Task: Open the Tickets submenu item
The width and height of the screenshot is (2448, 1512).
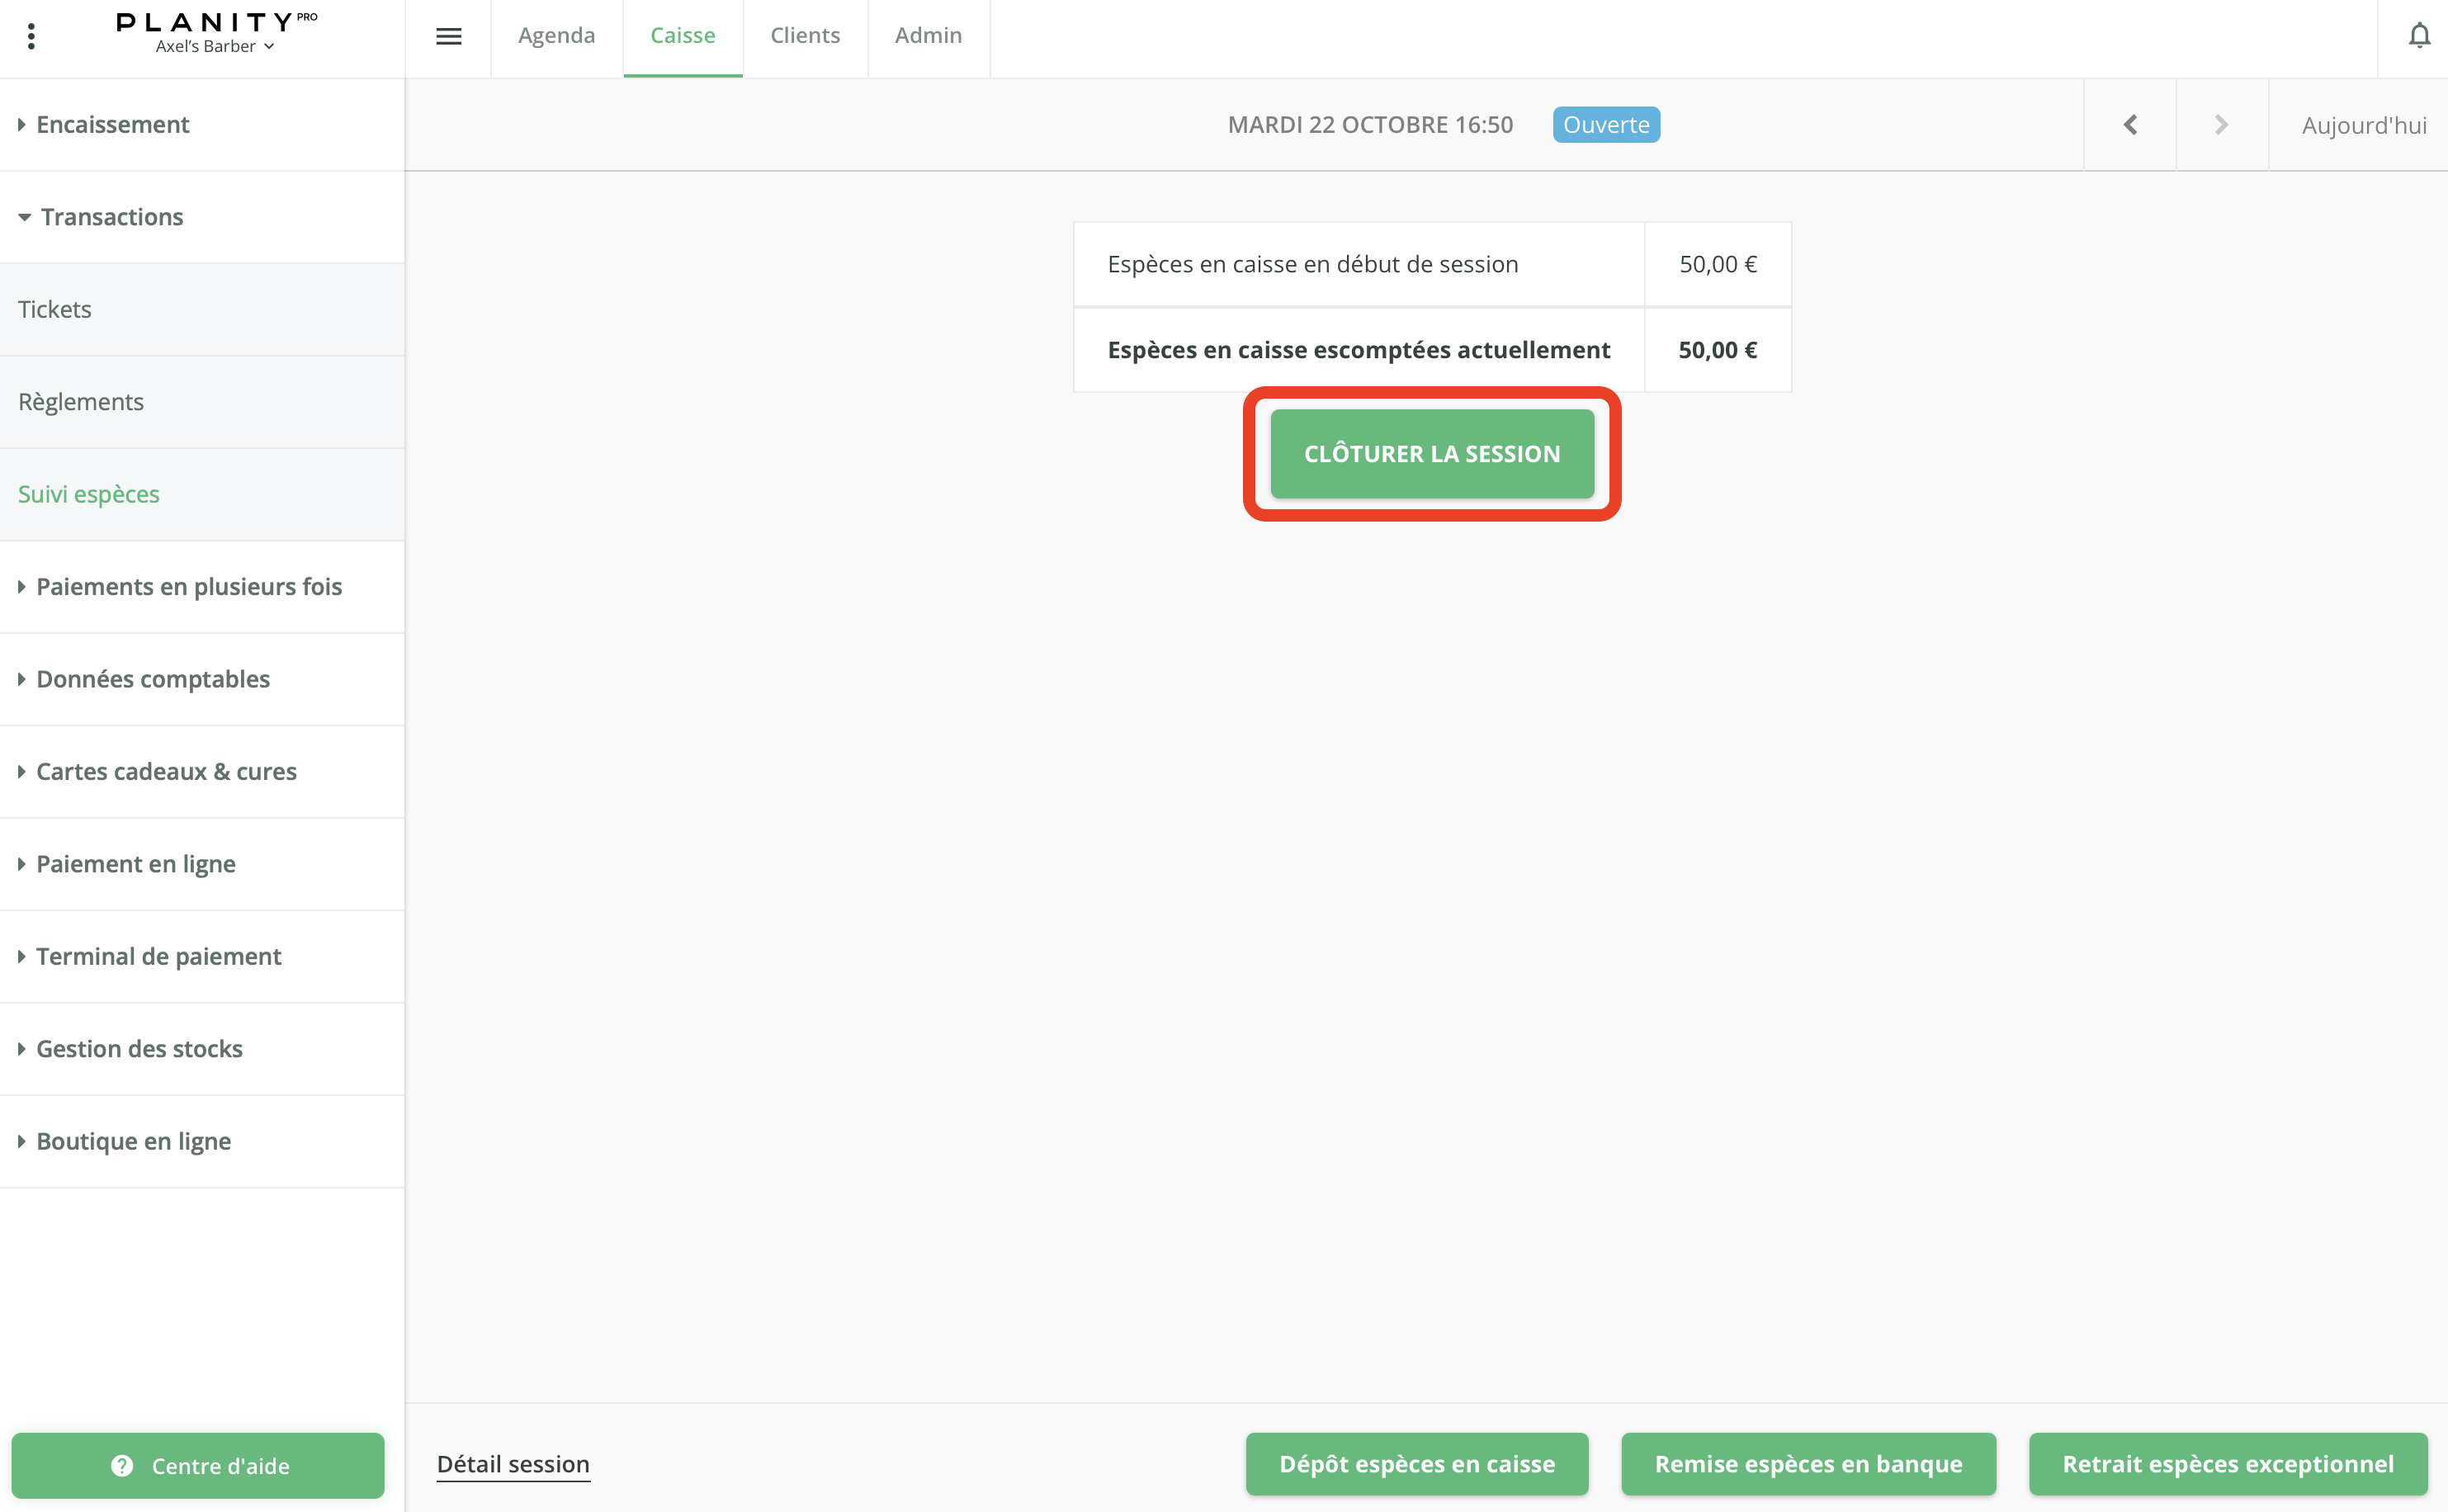Action: (55, 310)
